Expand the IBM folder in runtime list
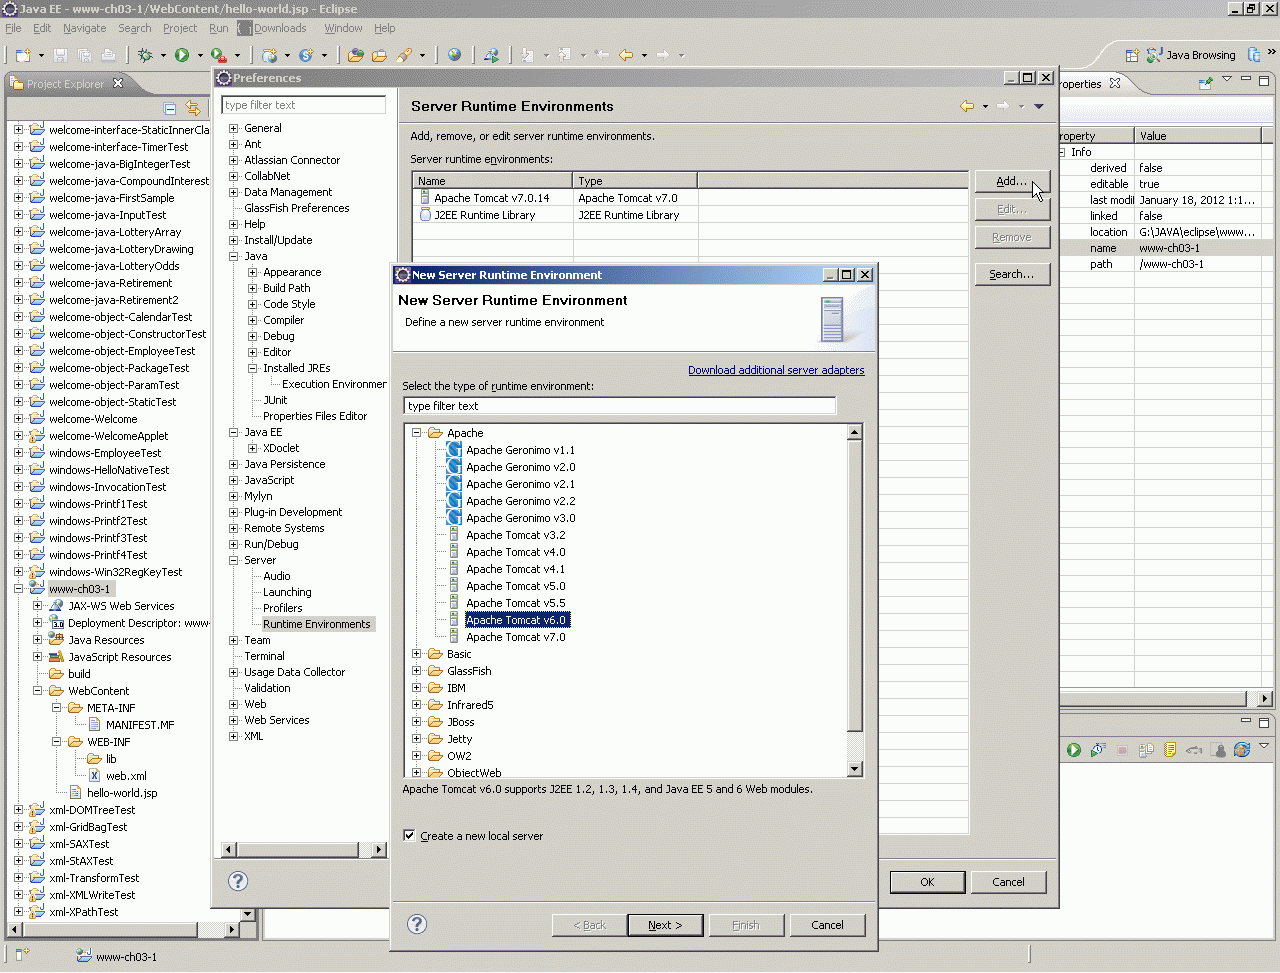 [x=417, y=688]
